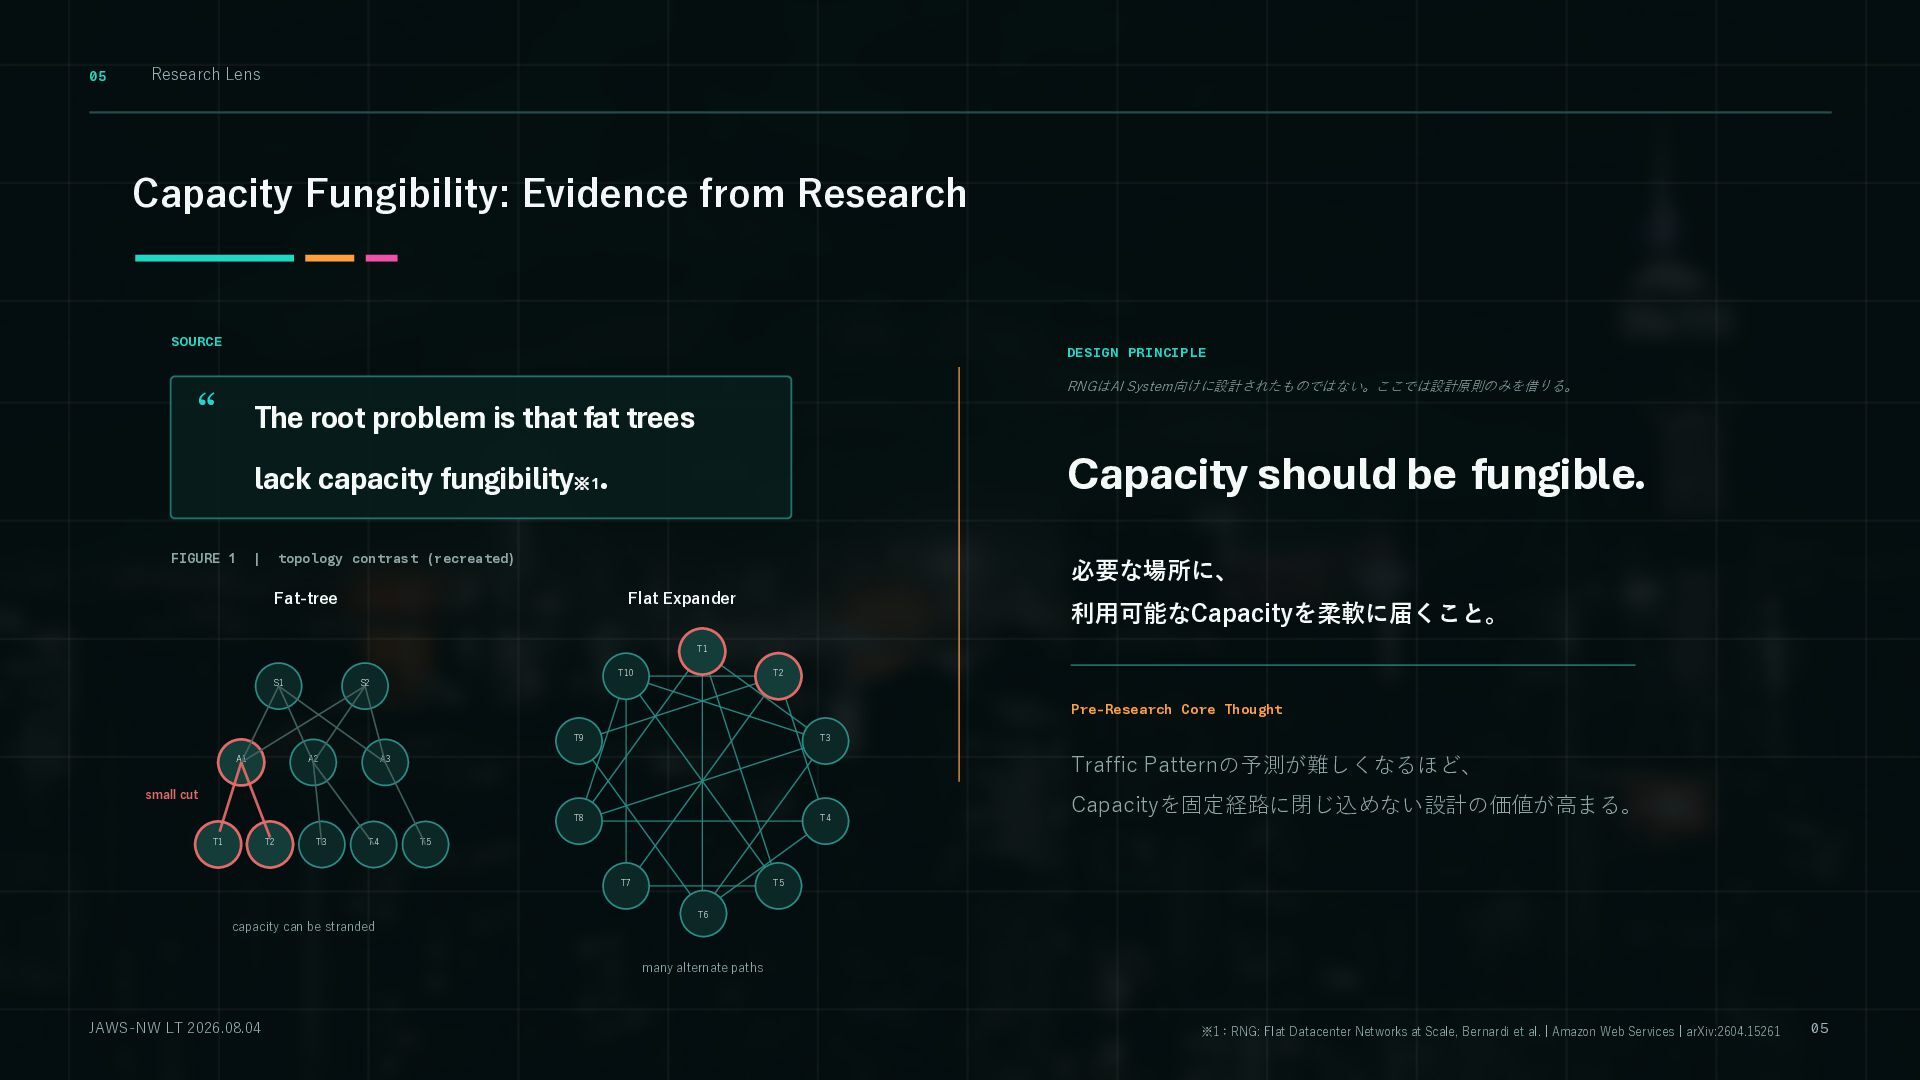Click the italic Japanese note beginning with 'RNG'

pyautogui.click(x=1321, y=386)
